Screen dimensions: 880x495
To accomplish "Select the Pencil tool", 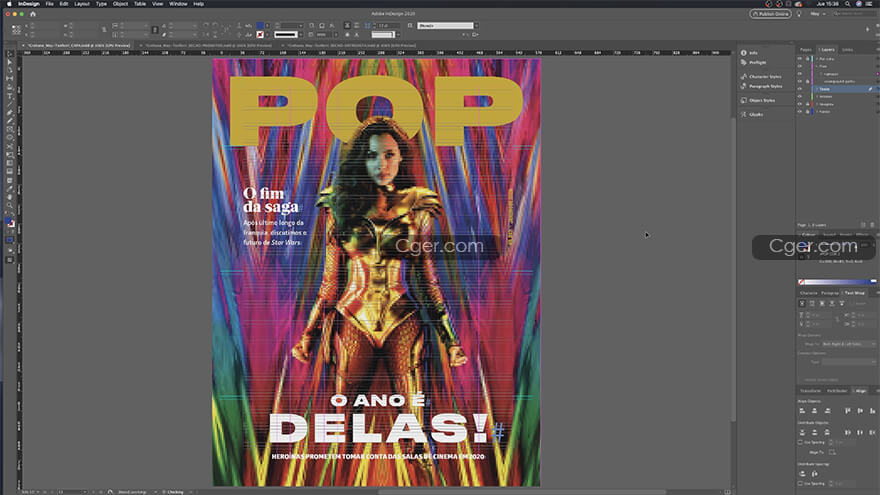I will click(10, 121).
